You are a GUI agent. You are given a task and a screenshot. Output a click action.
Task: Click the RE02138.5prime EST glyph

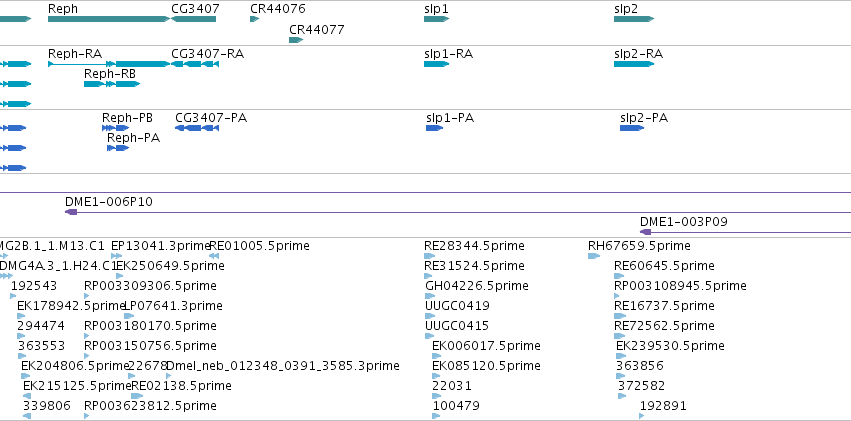[x=137, y=396]
